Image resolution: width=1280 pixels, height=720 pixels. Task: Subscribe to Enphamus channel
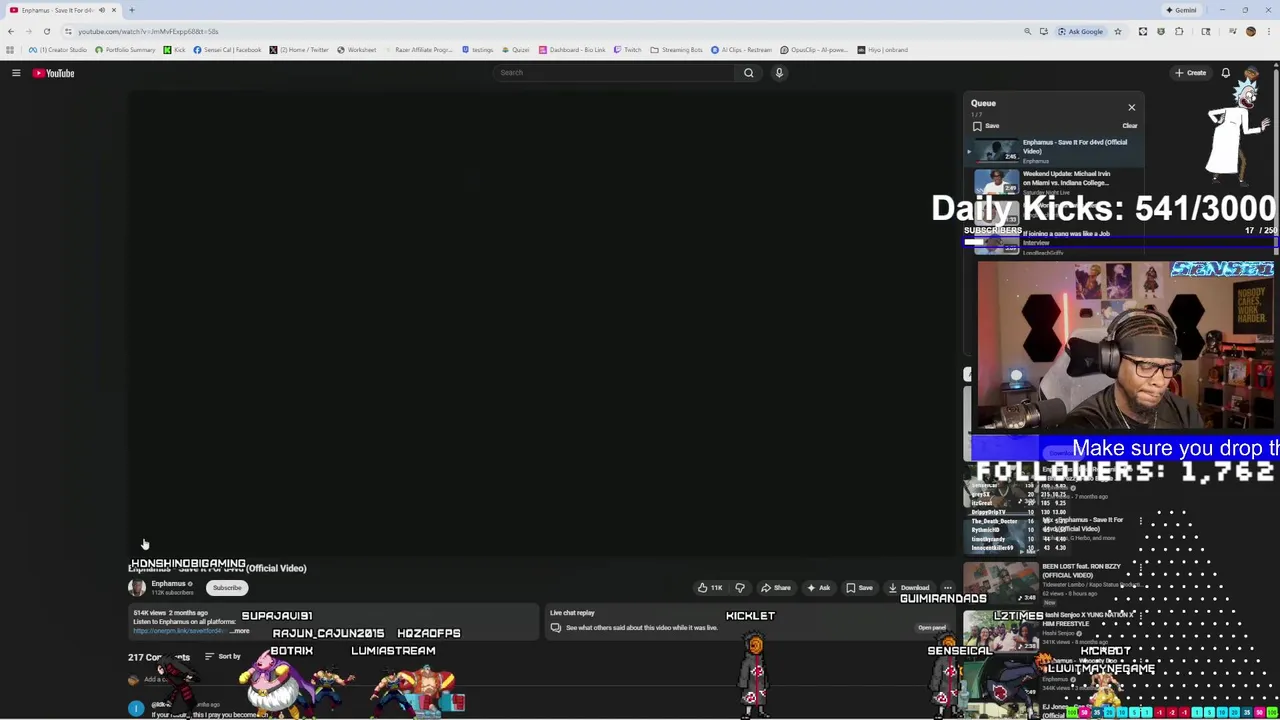point(227,588)
